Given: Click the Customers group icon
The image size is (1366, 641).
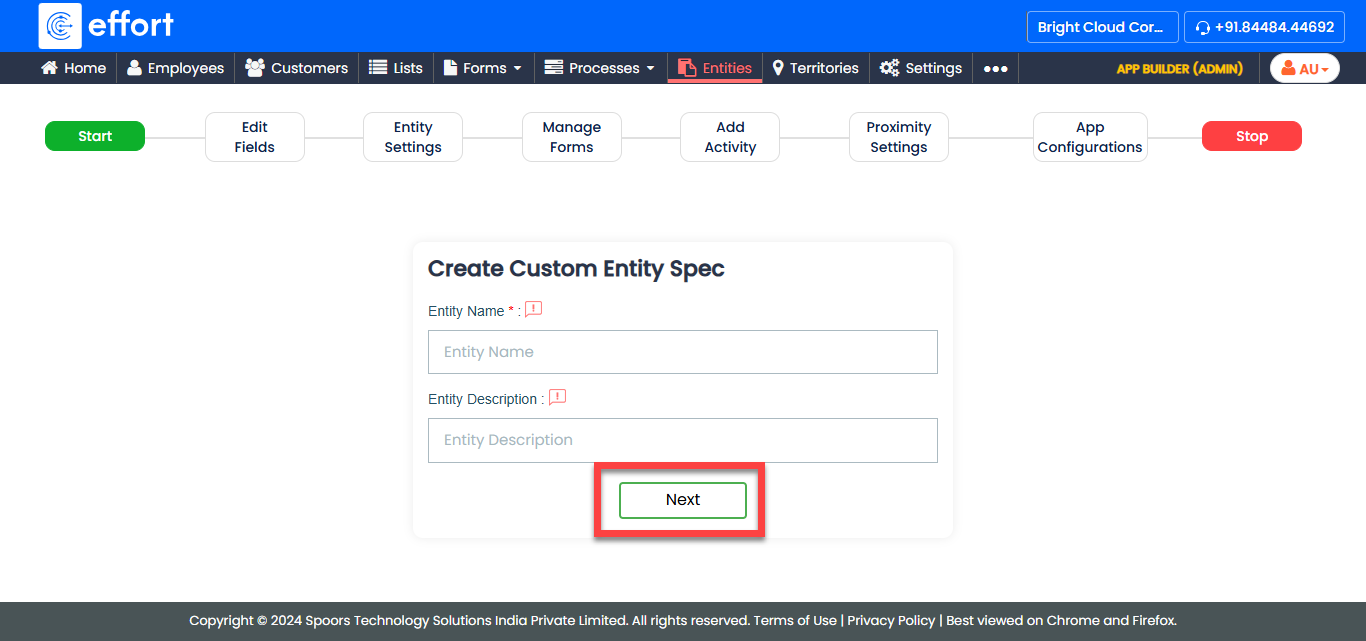Looking at the screenshot, I should point(255,68).
